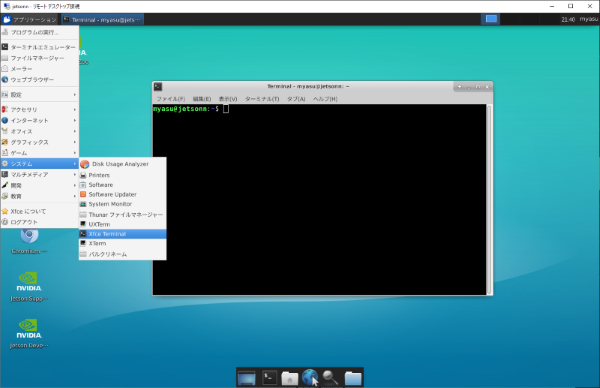Expand the ゲーム submenu

click(x=40, y=153)
